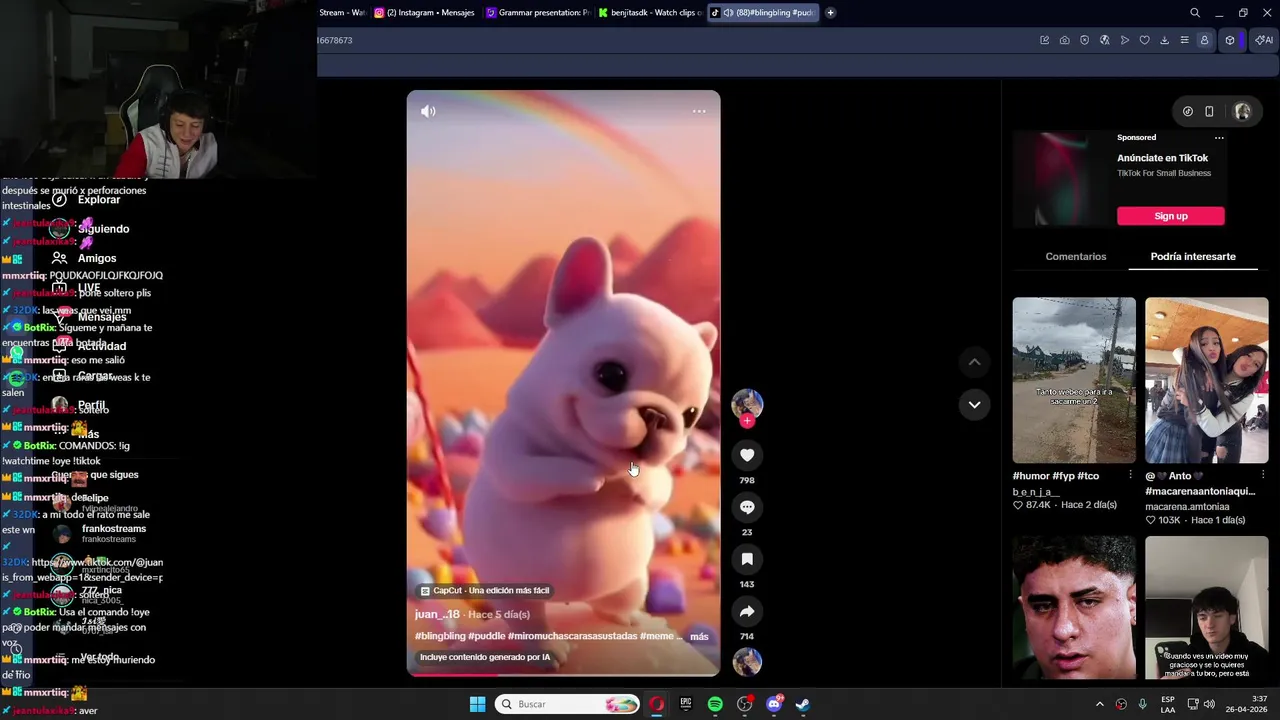This screenshot has height=720, width=1280.
Task: Switch to the Comentarios tab
Action: 1076,257
